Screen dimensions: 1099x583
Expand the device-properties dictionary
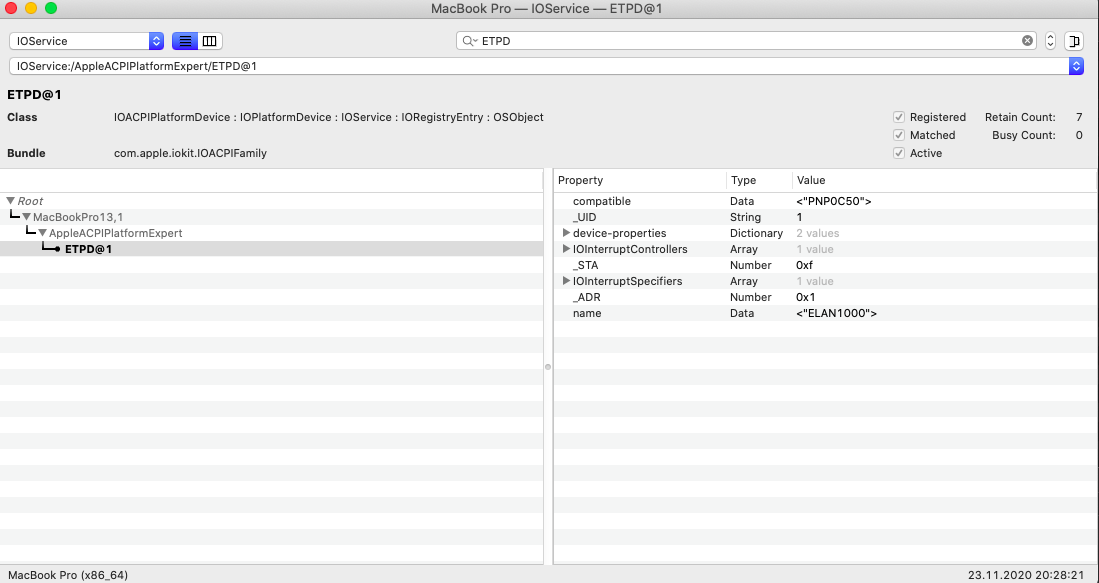[567, 233]
